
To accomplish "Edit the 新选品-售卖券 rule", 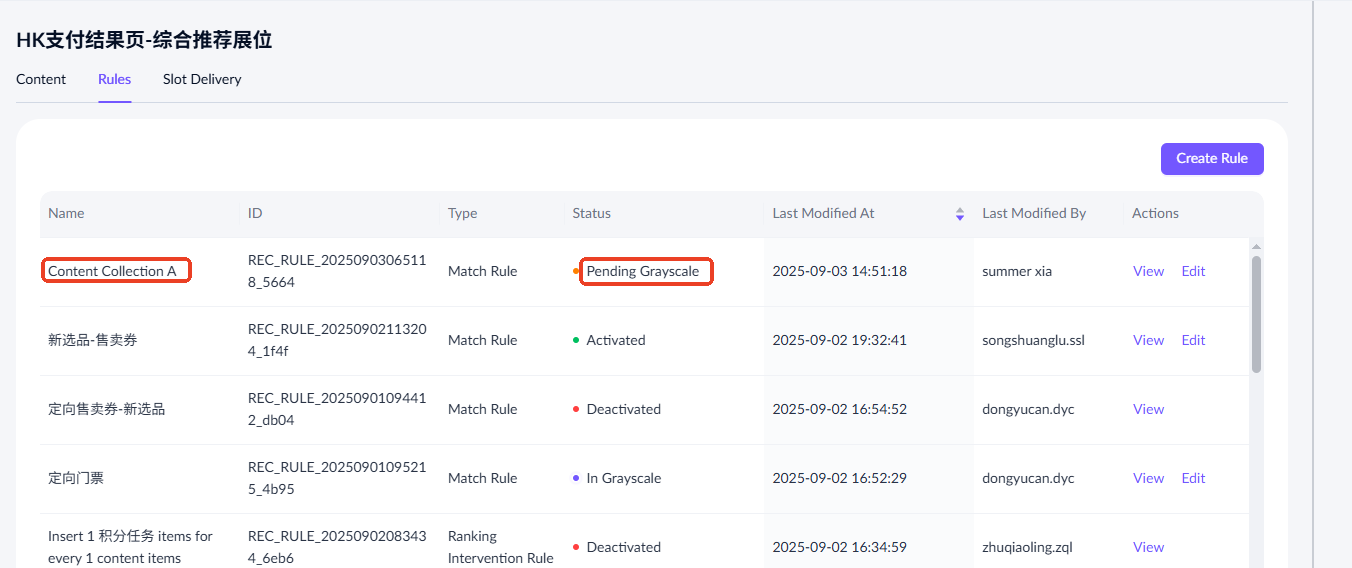I will pyautogui.click(x=1193, y=340).
